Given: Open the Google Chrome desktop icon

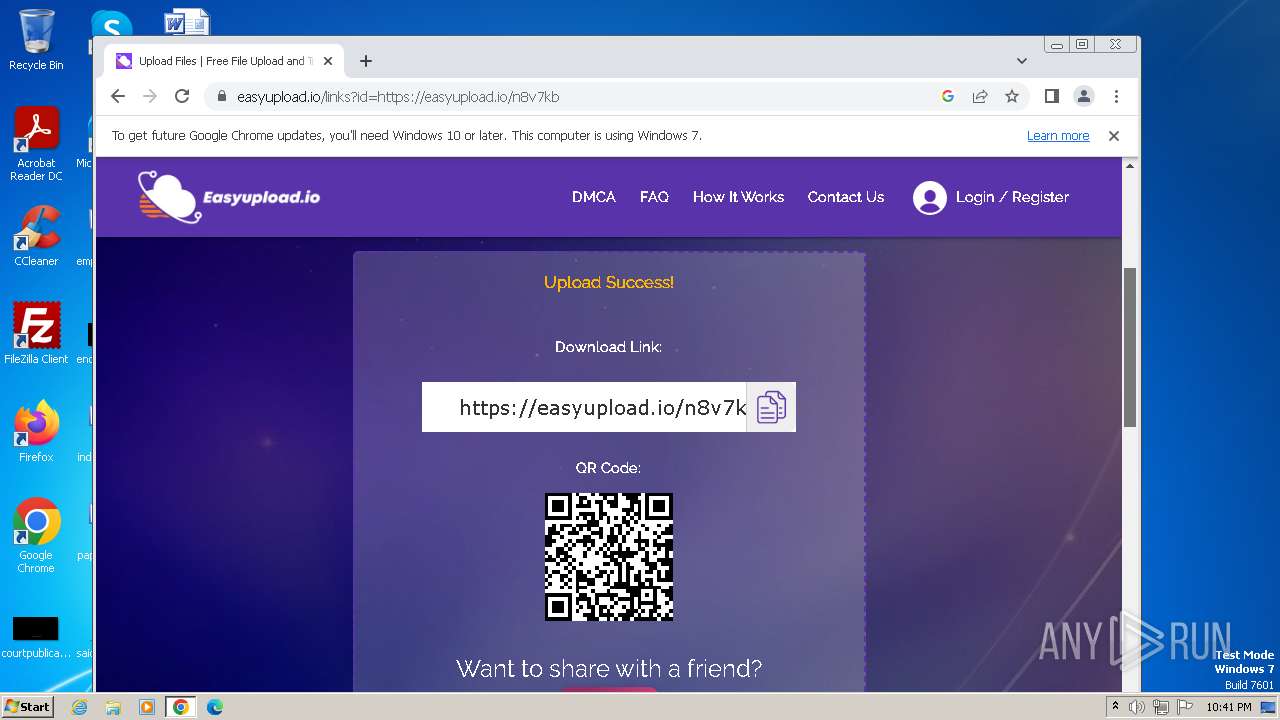Looking at the screenshot, I should click(36, 536).
